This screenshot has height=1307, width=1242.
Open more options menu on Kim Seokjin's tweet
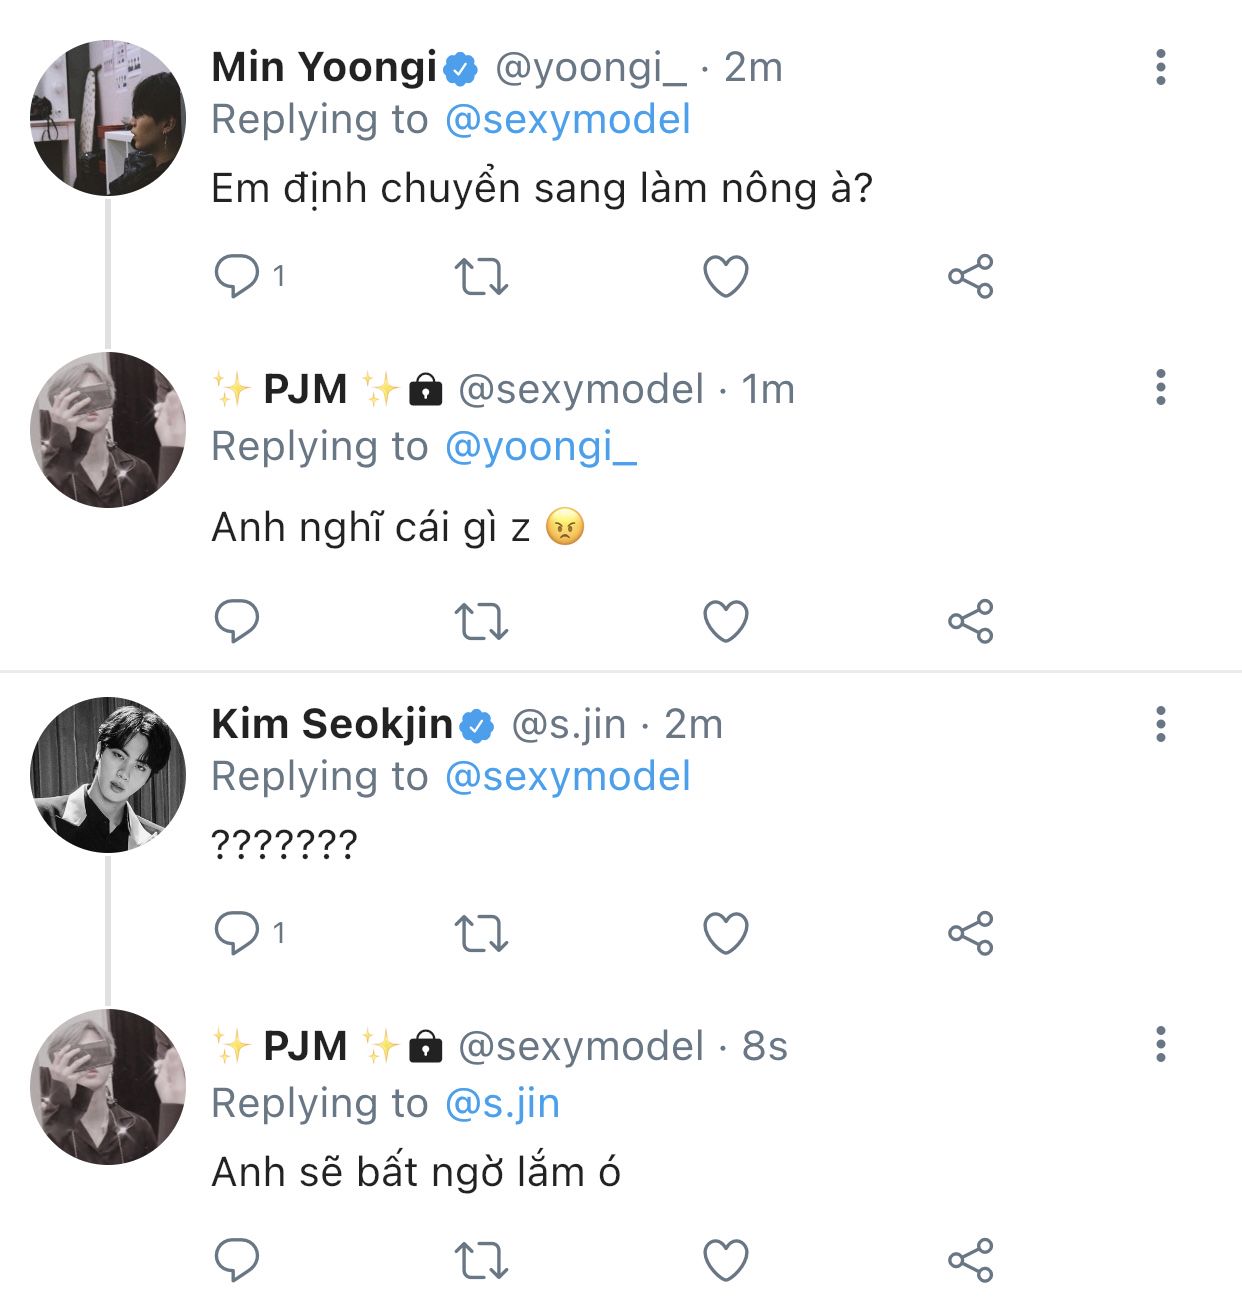click(x=1160, y=724)
